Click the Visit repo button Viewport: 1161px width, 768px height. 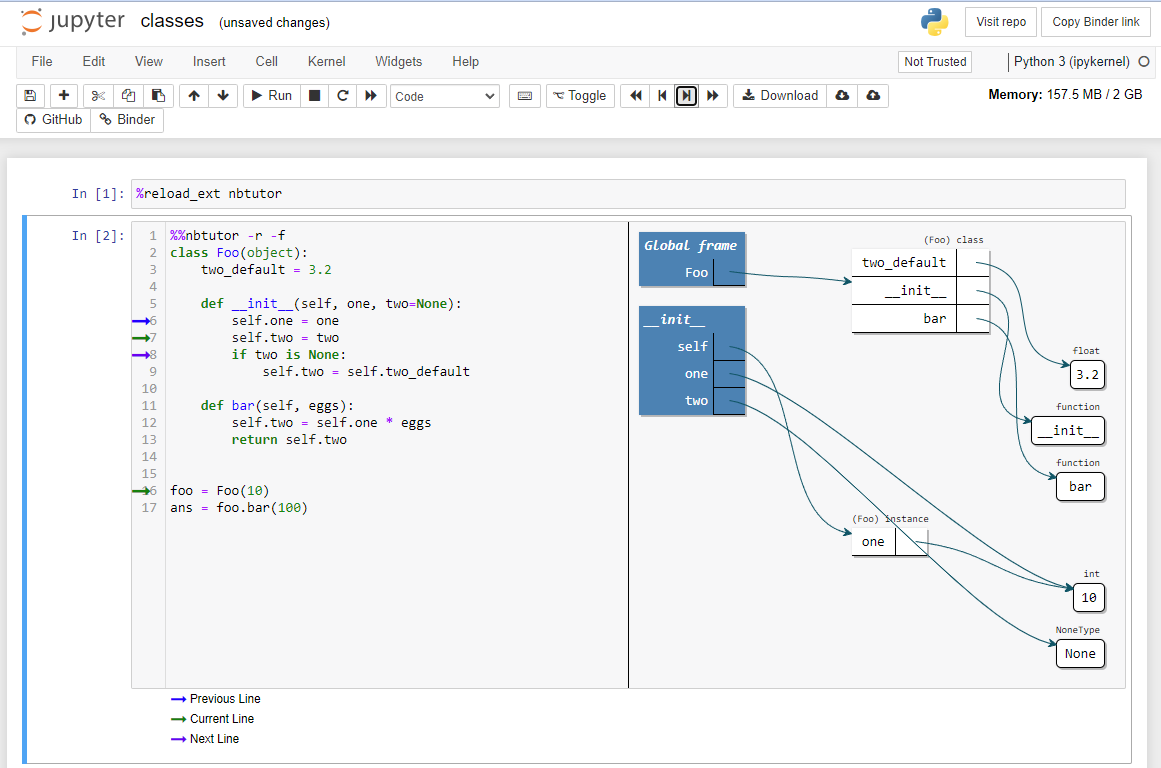tap(1000, 22)
